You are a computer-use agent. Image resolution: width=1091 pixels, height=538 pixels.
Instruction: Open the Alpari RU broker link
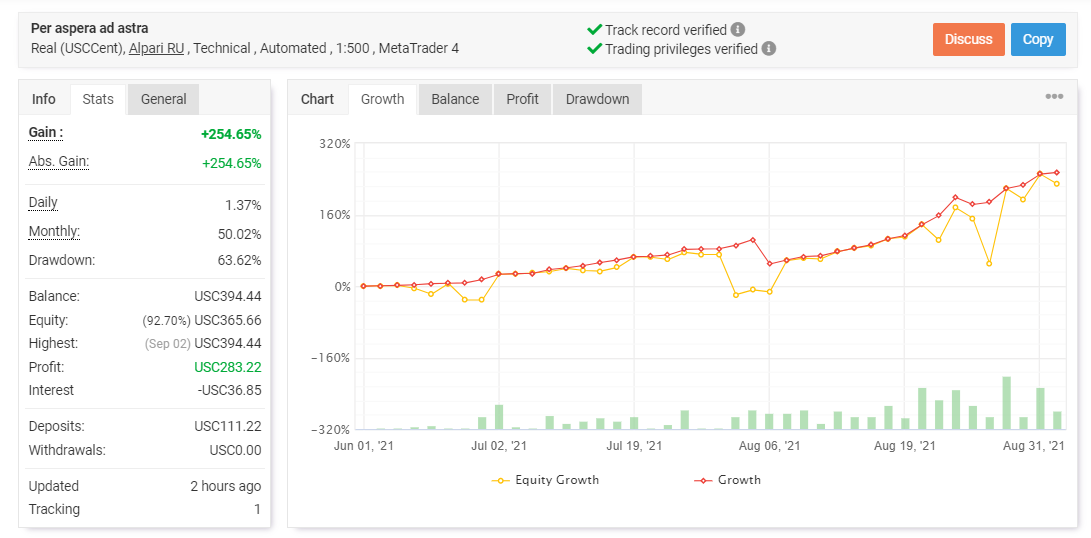click(x=157, y=48)
